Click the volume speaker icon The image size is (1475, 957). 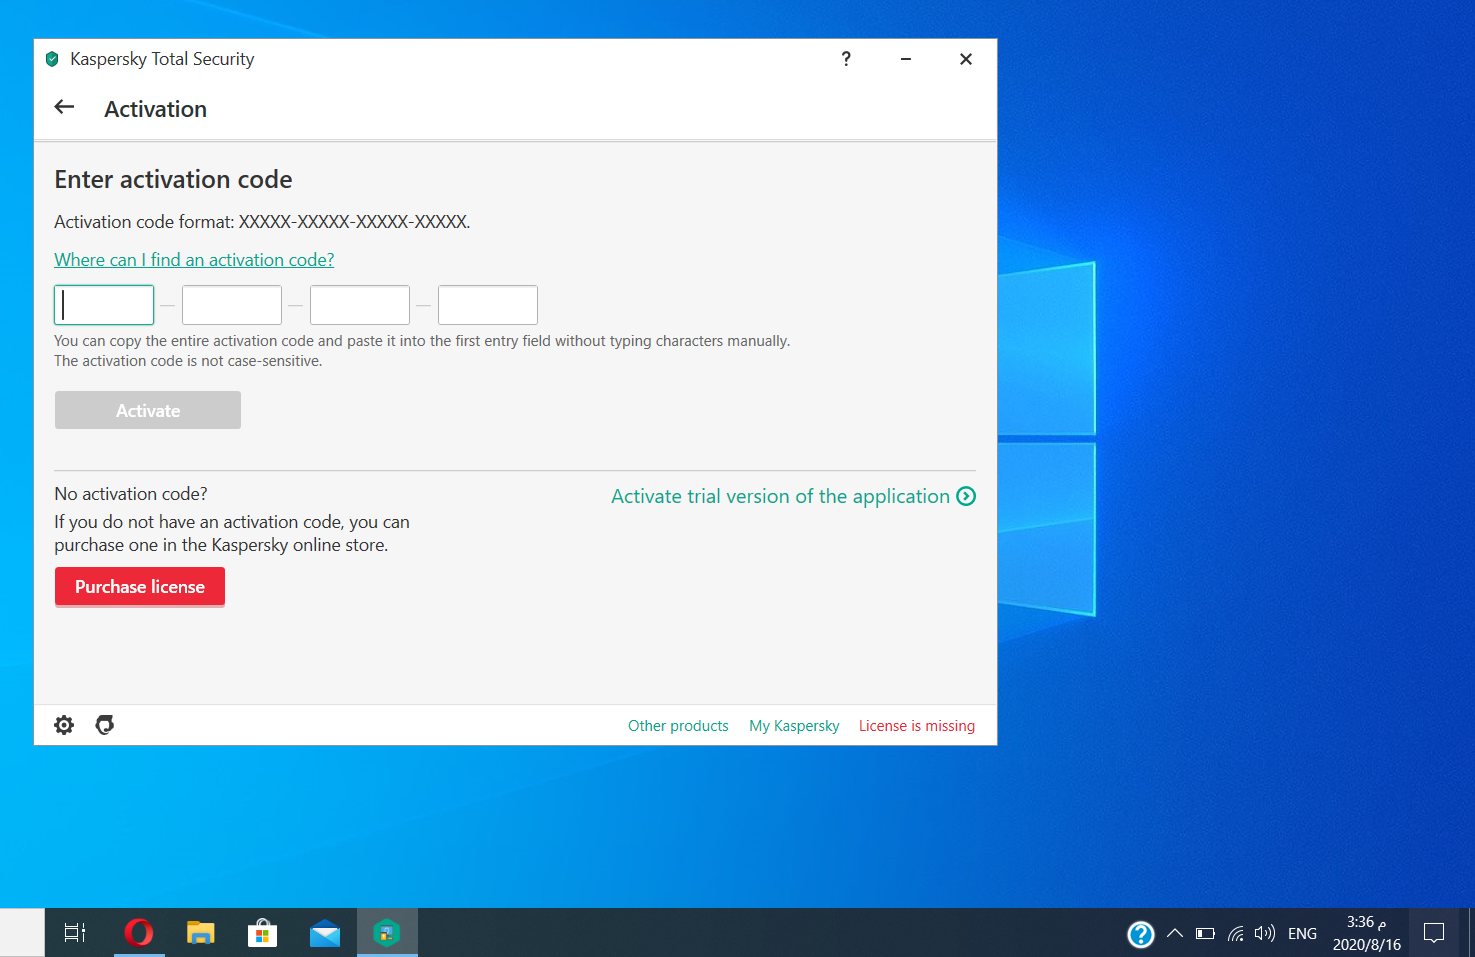[1265, 933]
